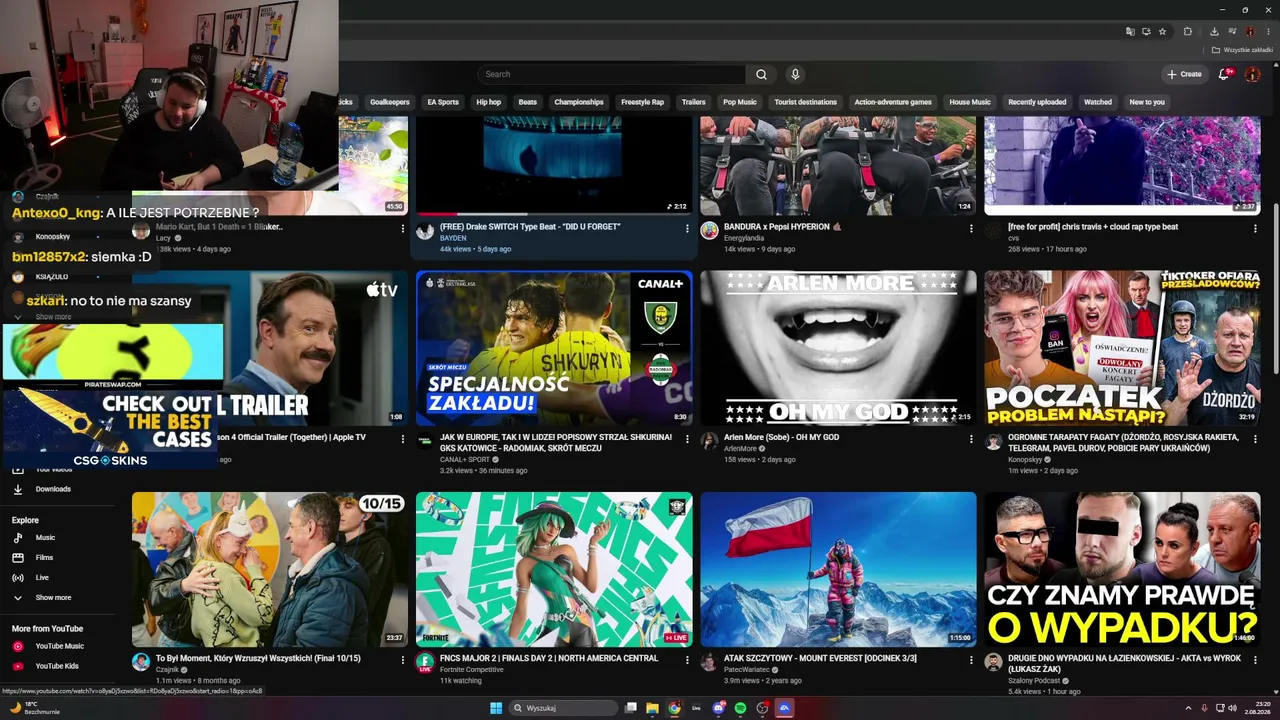The height and width of the screenshot is (720, 1280).
Task: Open options for the GKS Katowice - Radomiak highlights video
Action: click(687, 439)
